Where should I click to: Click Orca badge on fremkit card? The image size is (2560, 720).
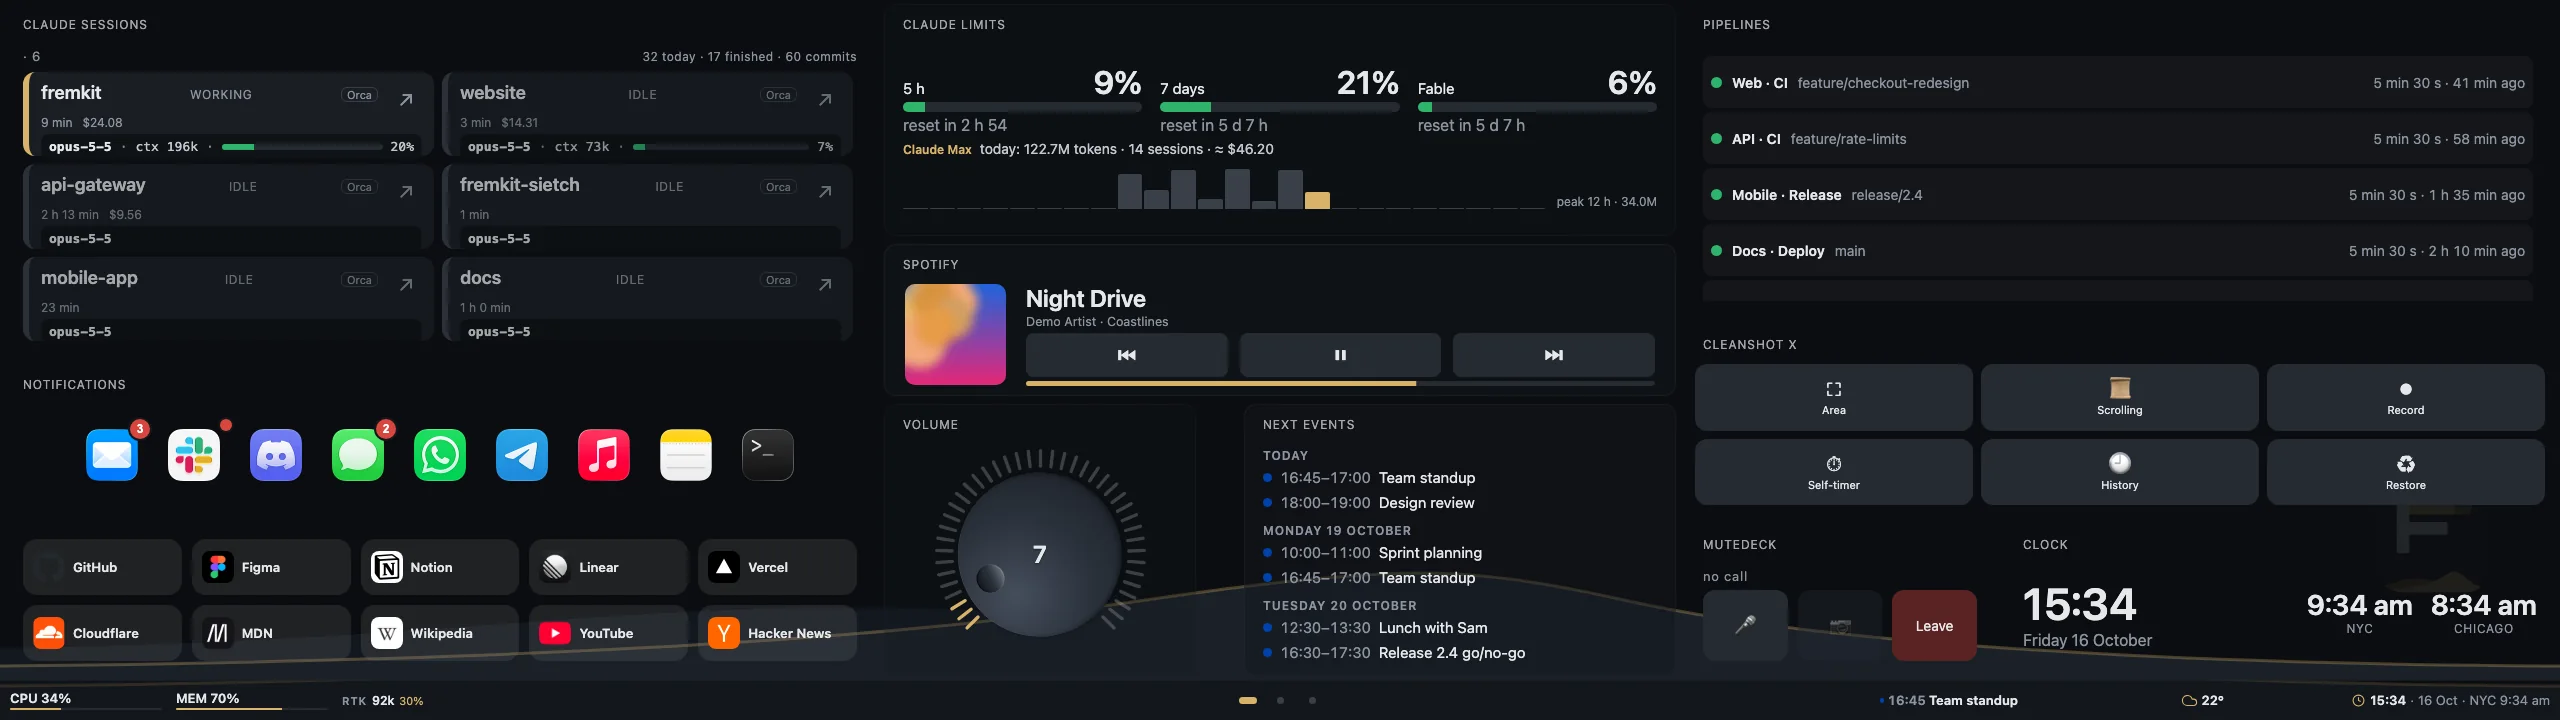click(359, 95)
